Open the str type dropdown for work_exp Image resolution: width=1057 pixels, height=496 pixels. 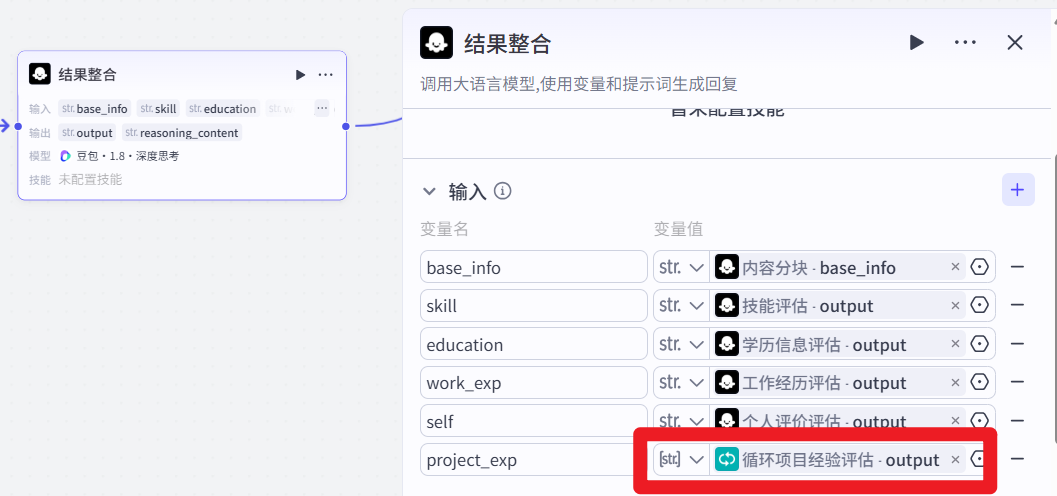tap(682, 383)
